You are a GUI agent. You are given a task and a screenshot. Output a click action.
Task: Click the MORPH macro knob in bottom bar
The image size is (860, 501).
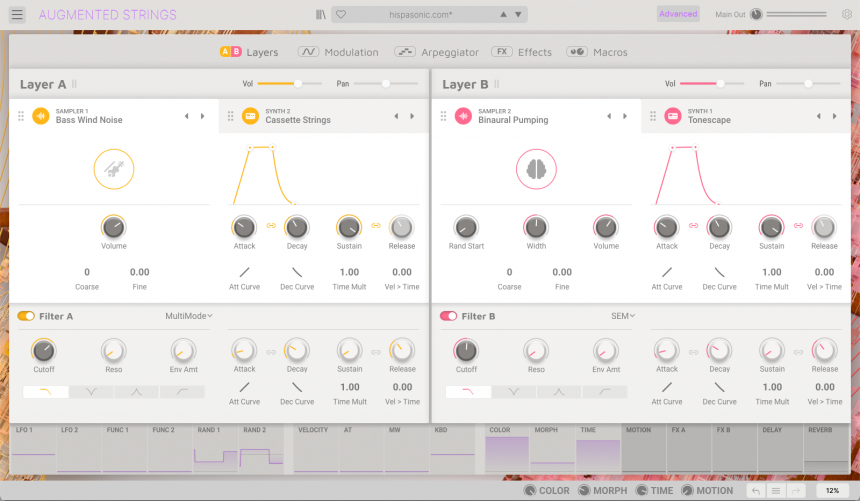(584, 491)
